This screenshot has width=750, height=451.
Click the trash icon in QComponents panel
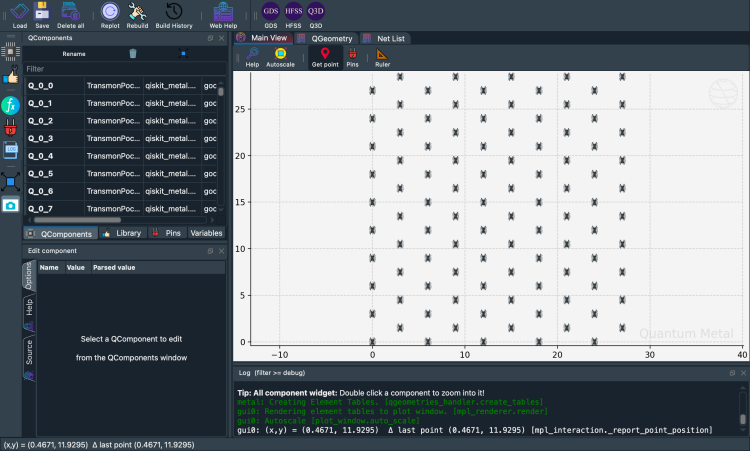133,54
